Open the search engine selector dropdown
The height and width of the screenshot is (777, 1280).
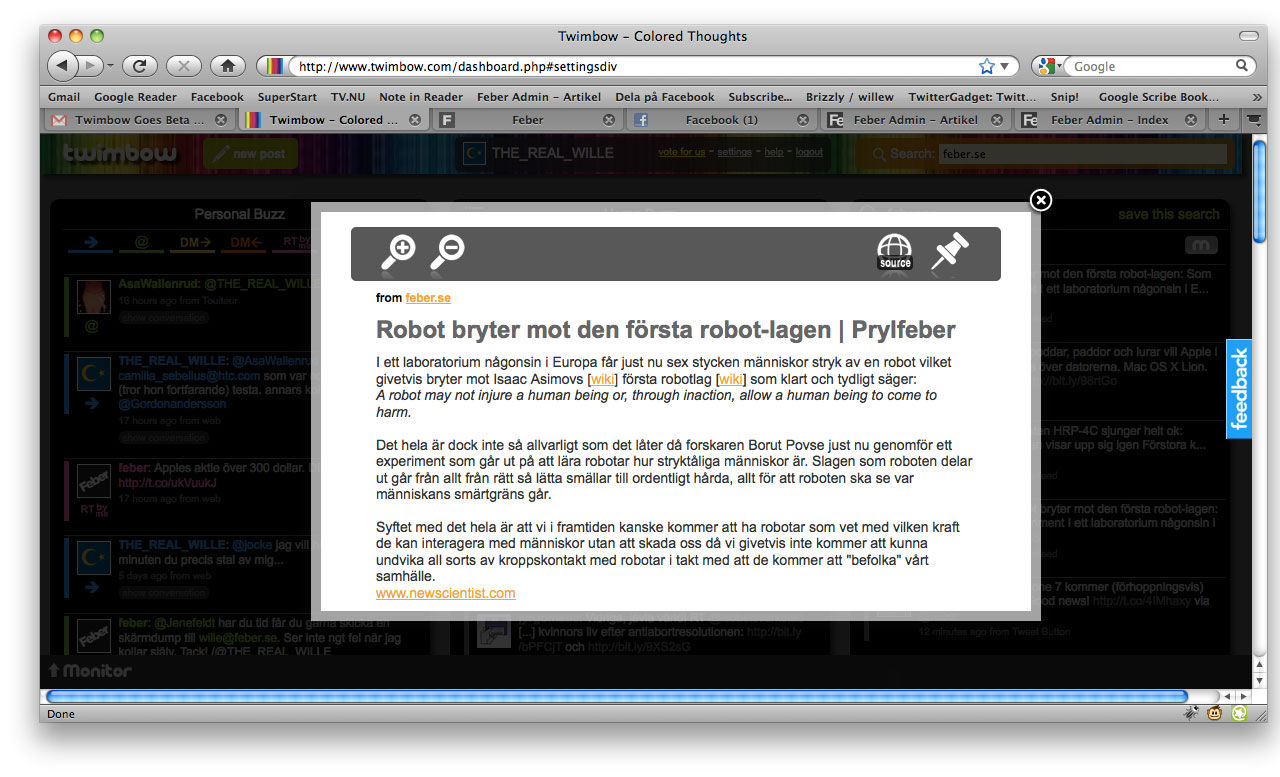point(1050,66)
